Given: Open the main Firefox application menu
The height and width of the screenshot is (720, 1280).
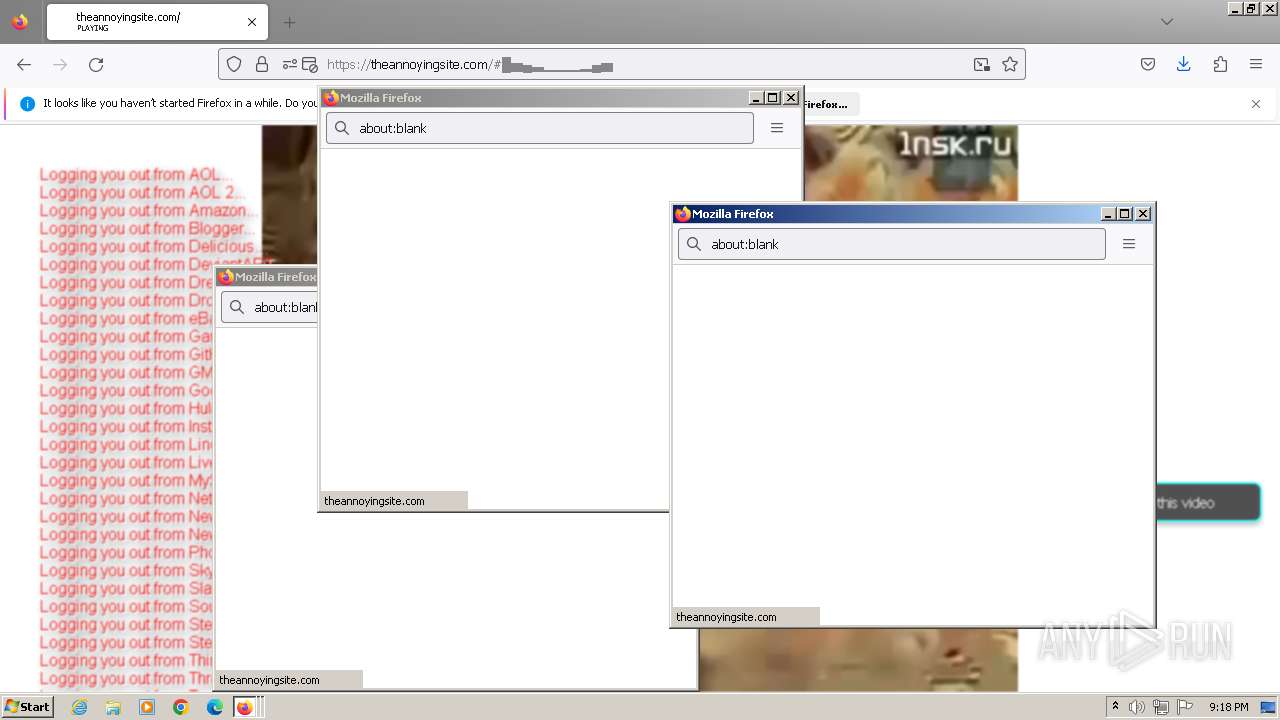Looking at the screenshot, I should tap(1256, 64).
